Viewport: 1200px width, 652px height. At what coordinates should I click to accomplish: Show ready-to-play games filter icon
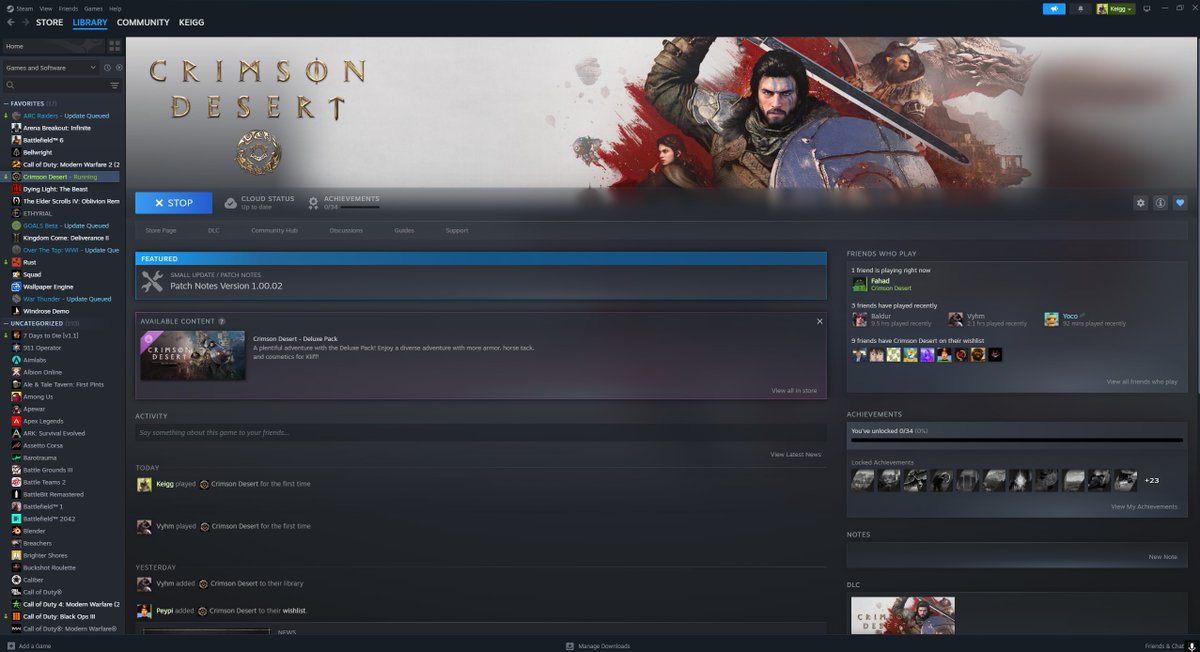click(118, 68)
